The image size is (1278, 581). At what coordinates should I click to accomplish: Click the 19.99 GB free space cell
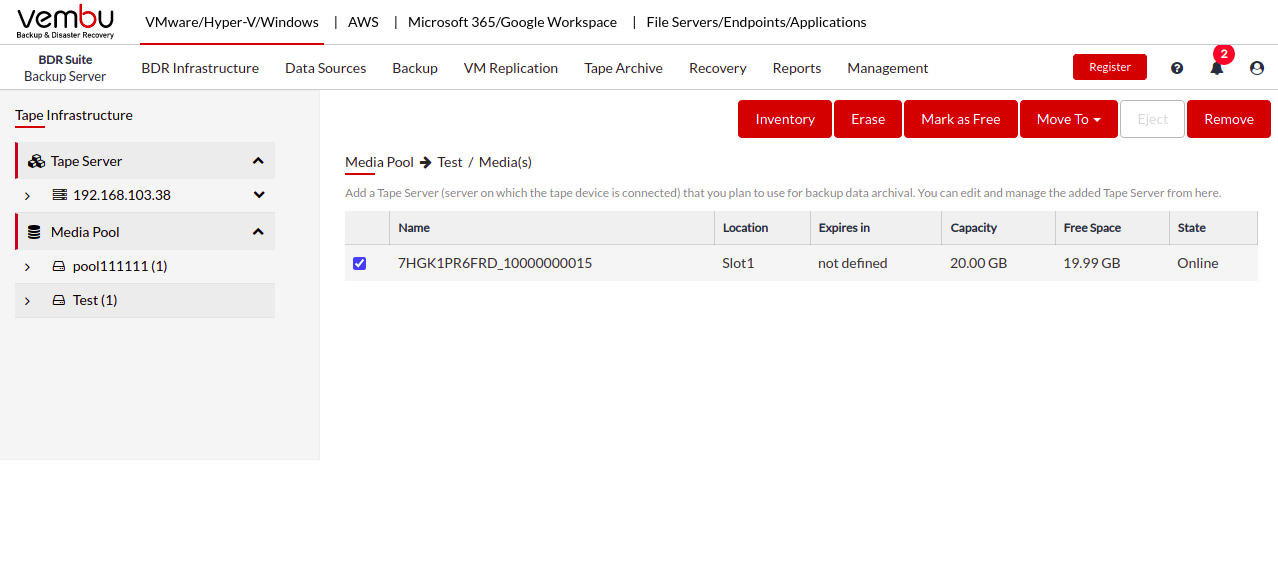coord(1092,263)
